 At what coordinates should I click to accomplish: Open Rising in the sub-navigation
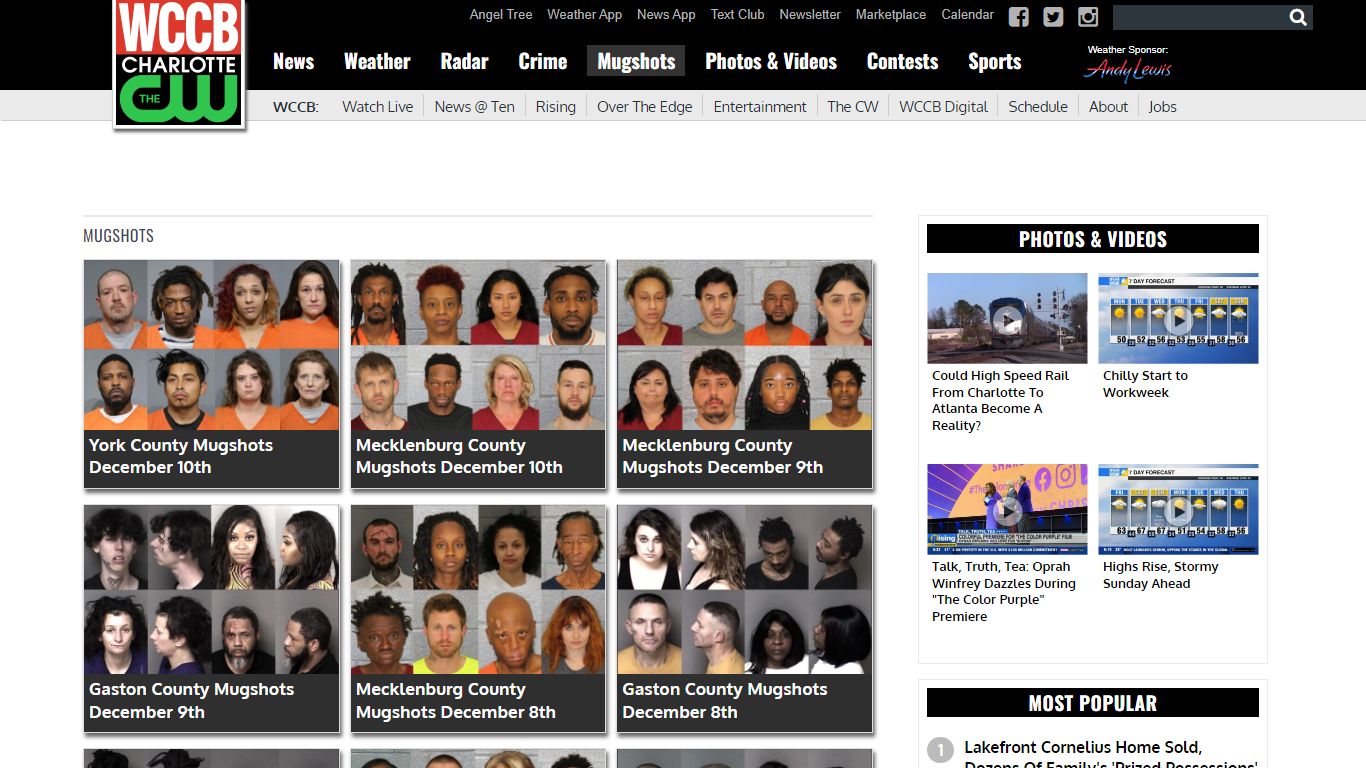tap(555, 106)
